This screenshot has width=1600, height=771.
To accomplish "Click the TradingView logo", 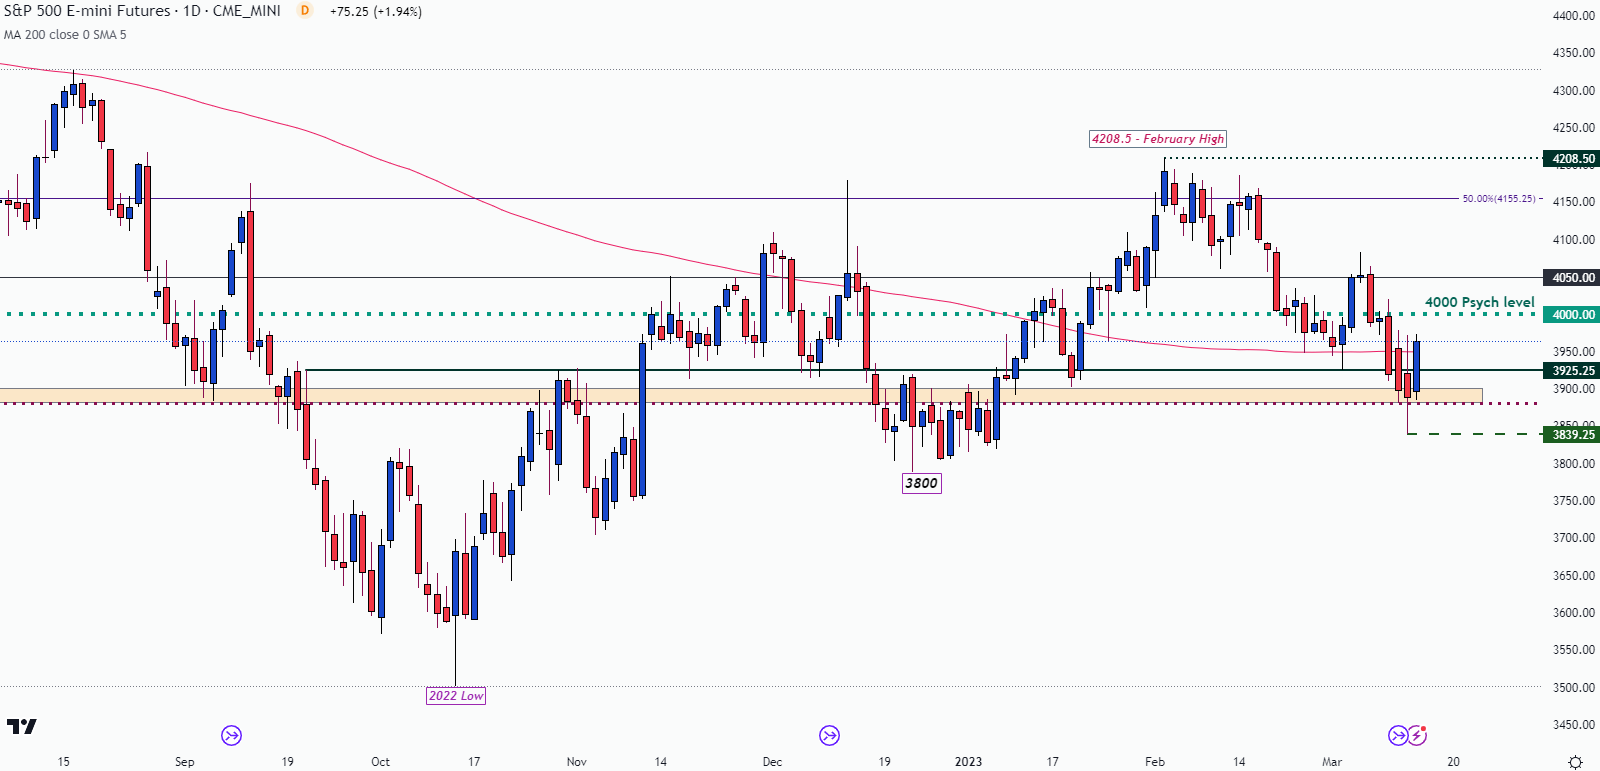I will point(21,726).
